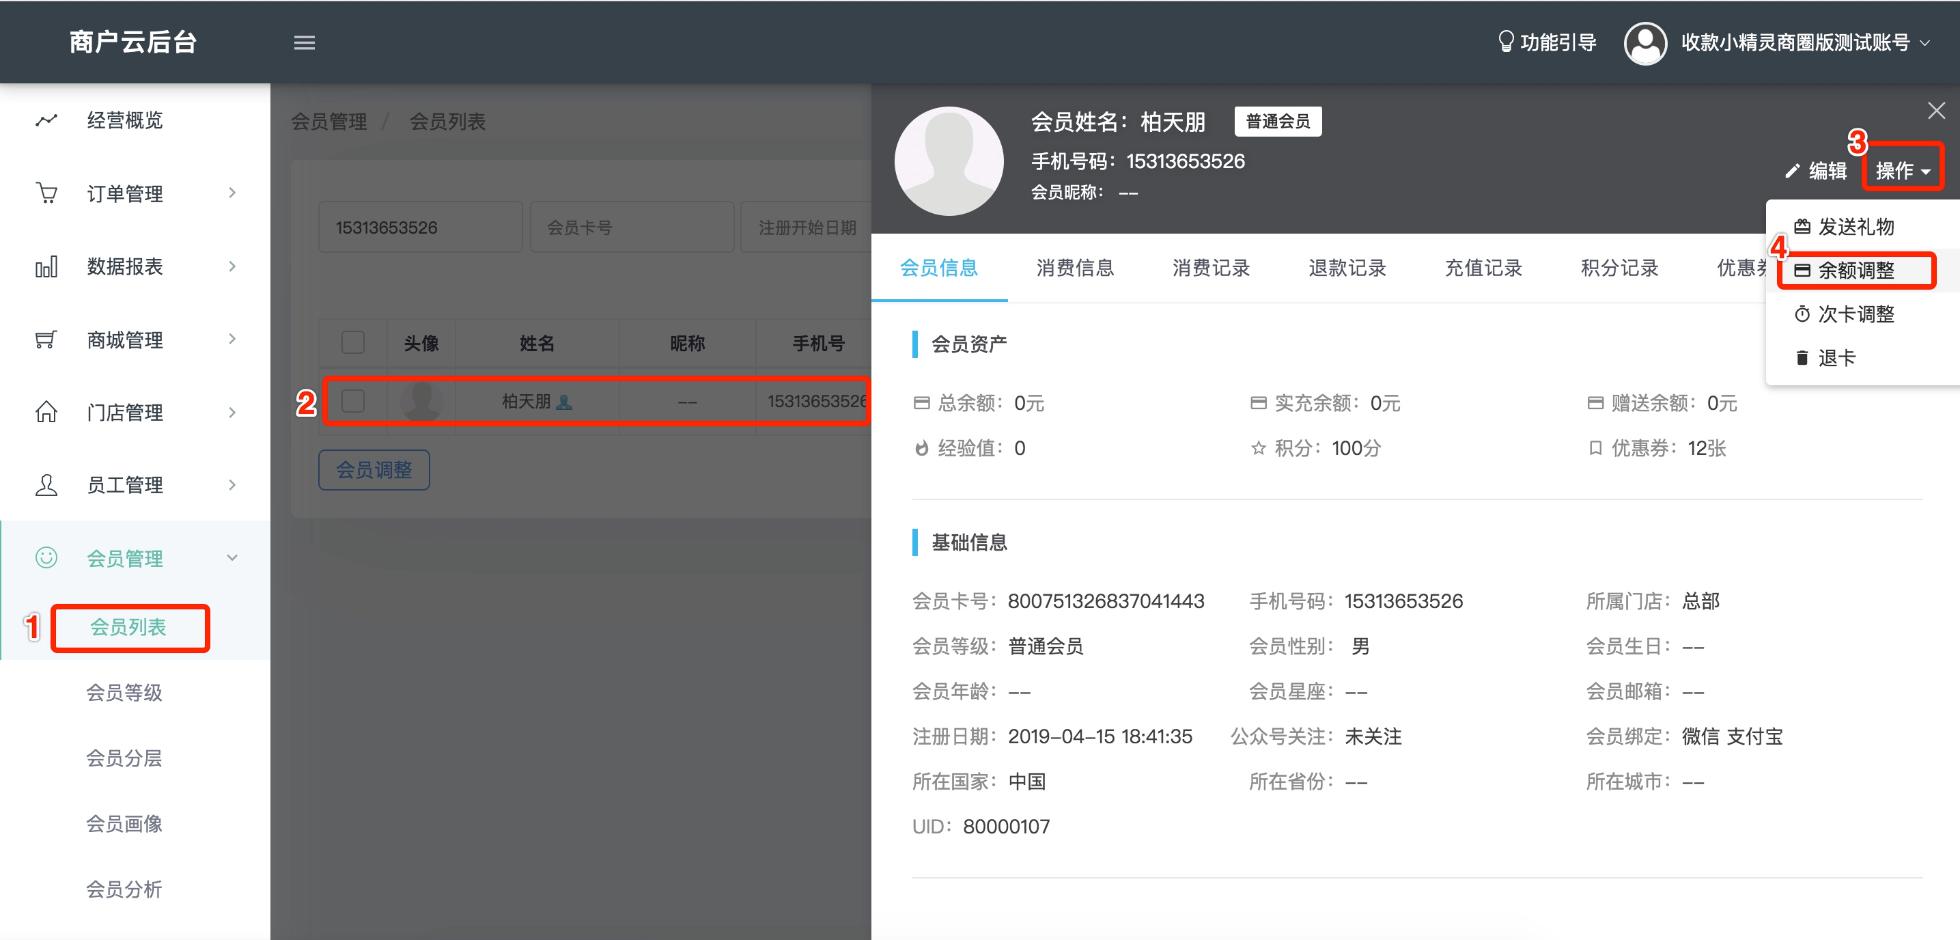Open 会员分层 in the sidebar
This screenshot has height=940, width=1960.
point(124,758)
